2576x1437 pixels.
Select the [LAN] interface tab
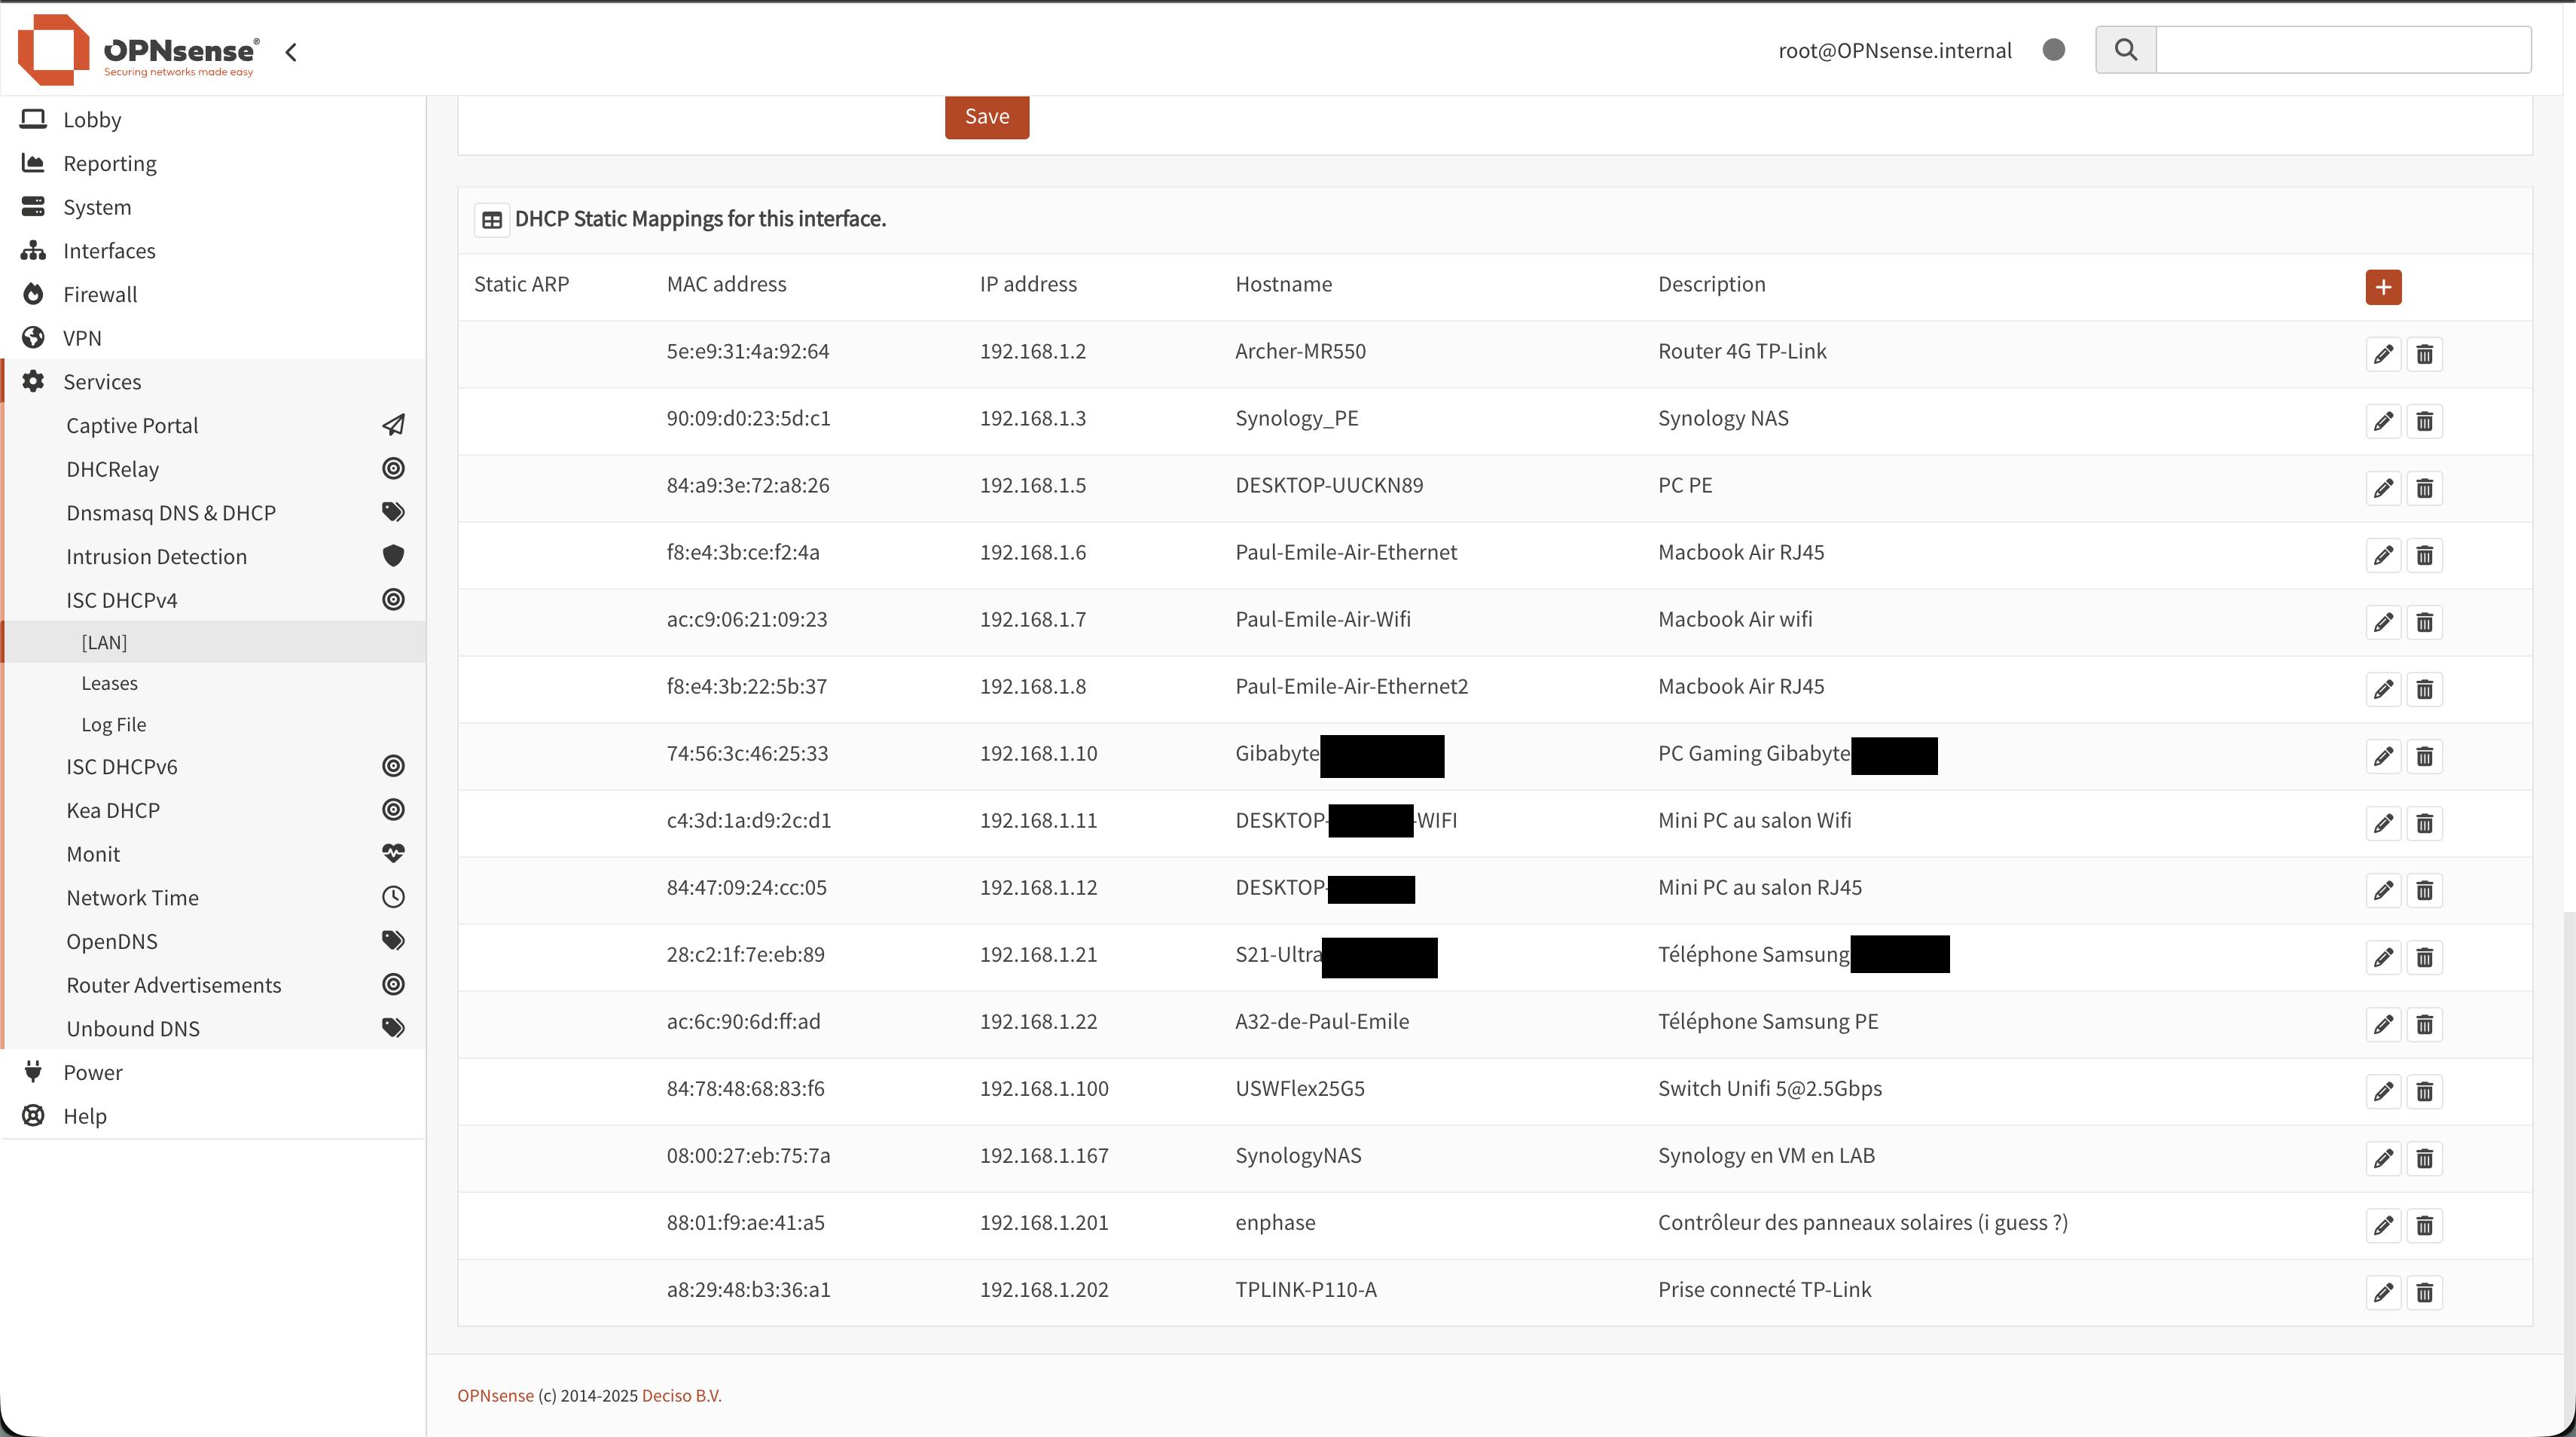[103, 641]
